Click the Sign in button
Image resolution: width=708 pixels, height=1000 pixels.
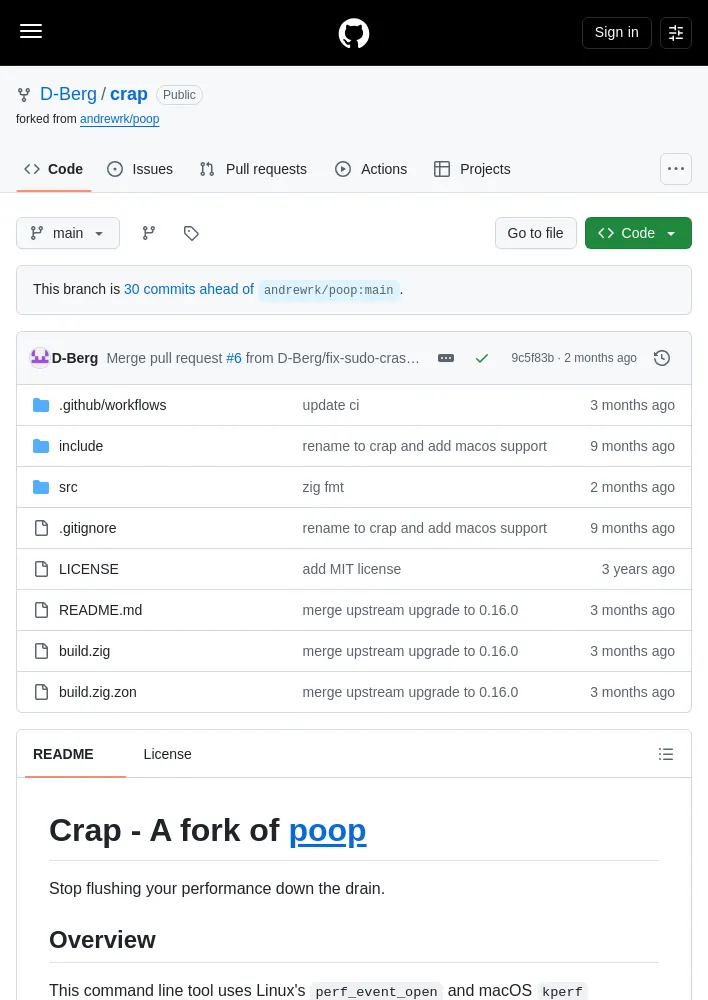(x=616, y=33)
